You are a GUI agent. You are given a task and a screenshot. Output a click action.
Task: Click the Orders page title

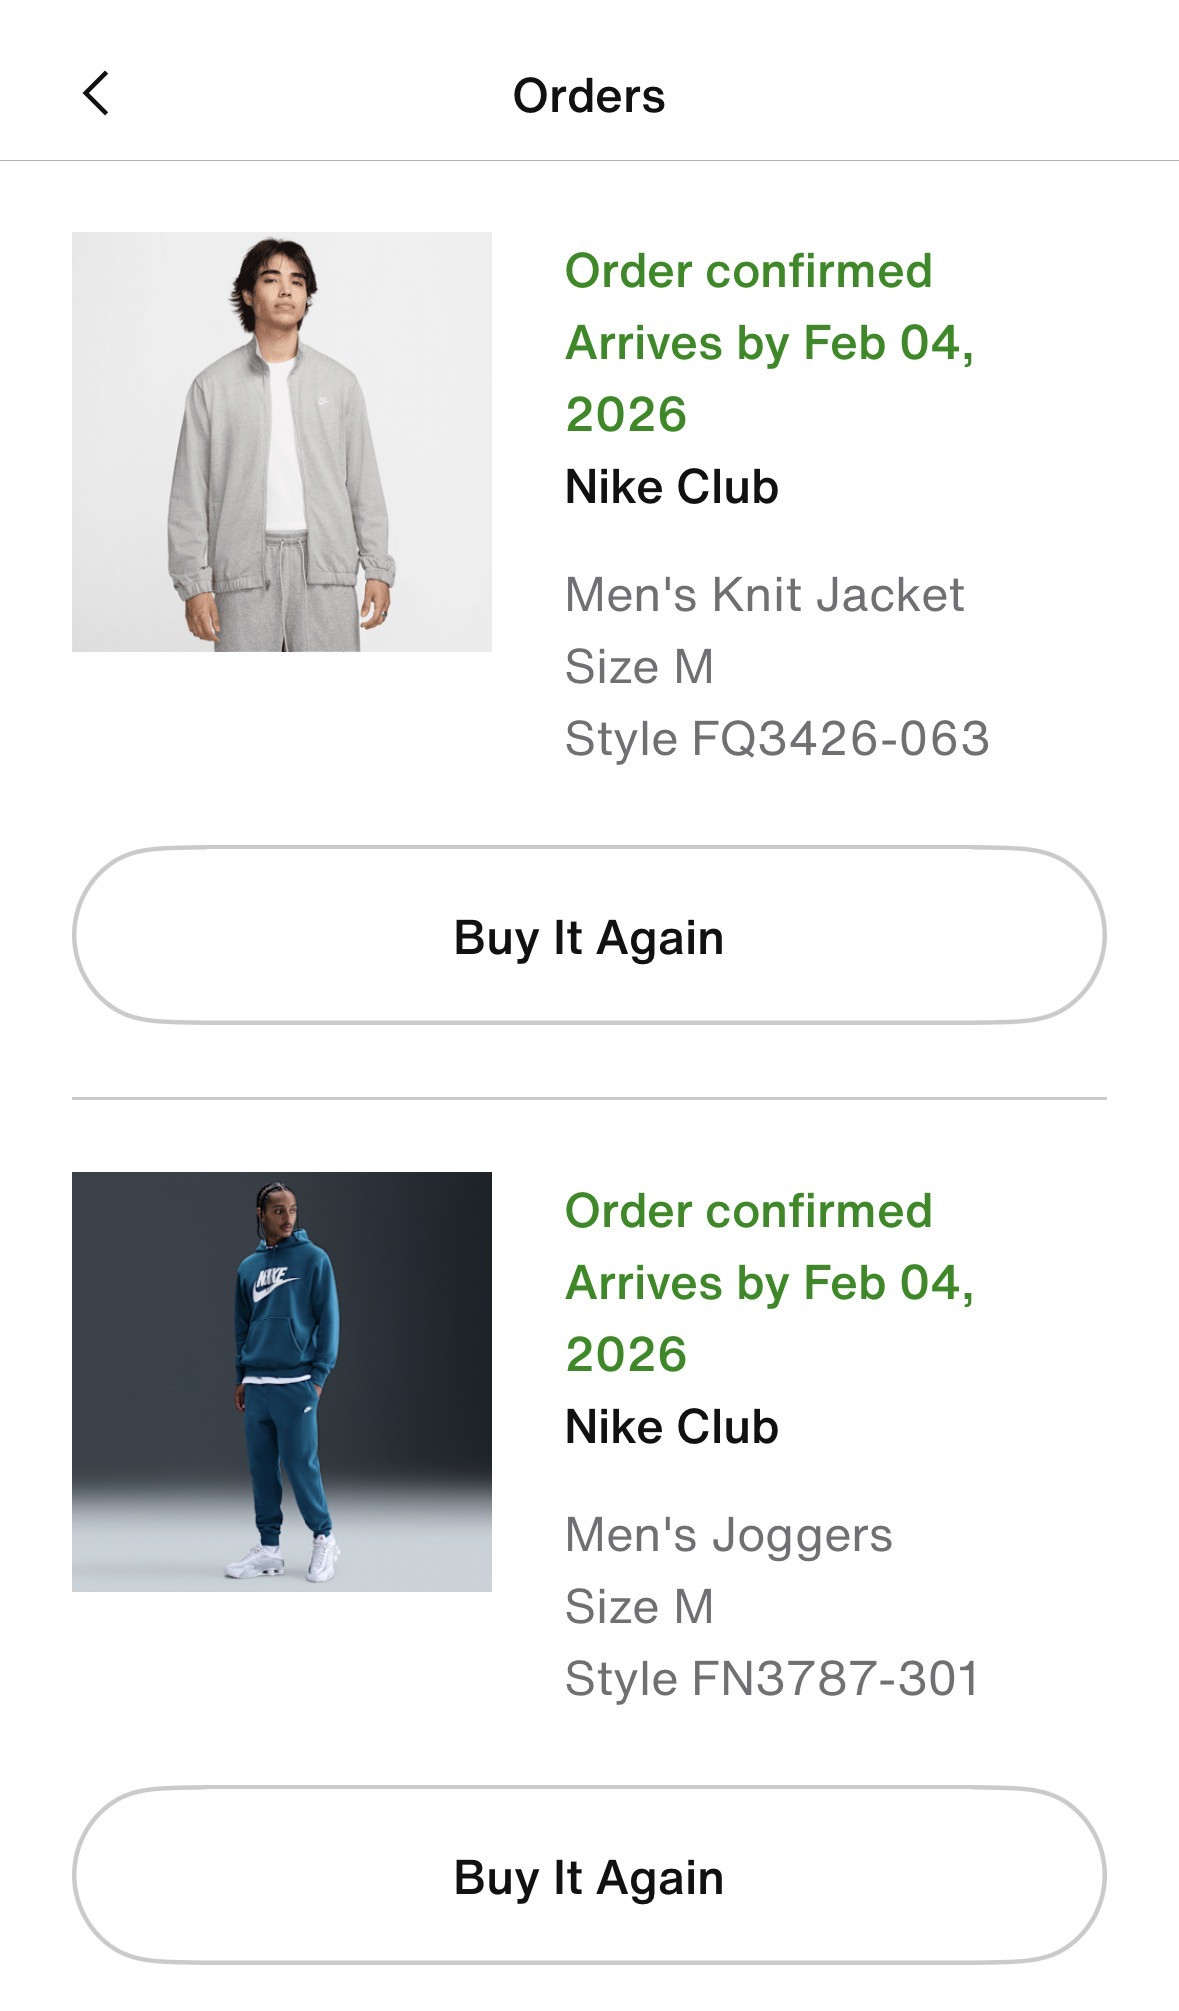pyautogui.click(x=589, y=97)
